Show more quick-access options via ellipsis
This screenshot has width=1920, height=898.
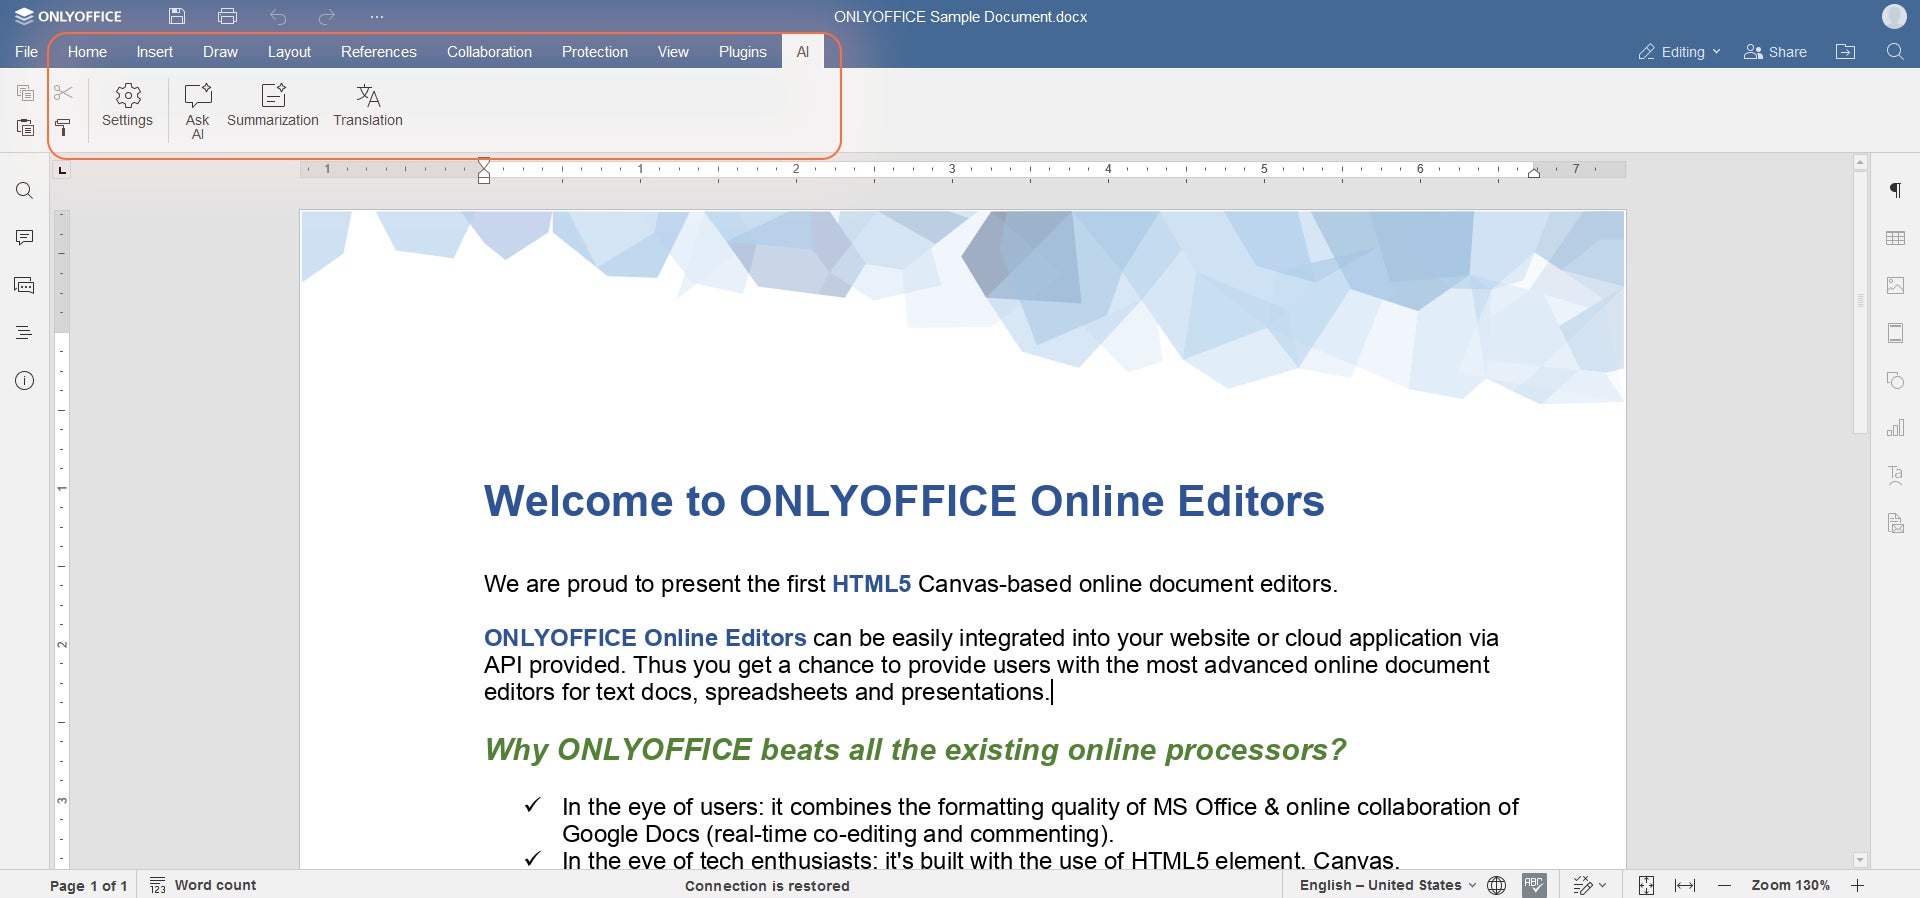pos(377,17)
